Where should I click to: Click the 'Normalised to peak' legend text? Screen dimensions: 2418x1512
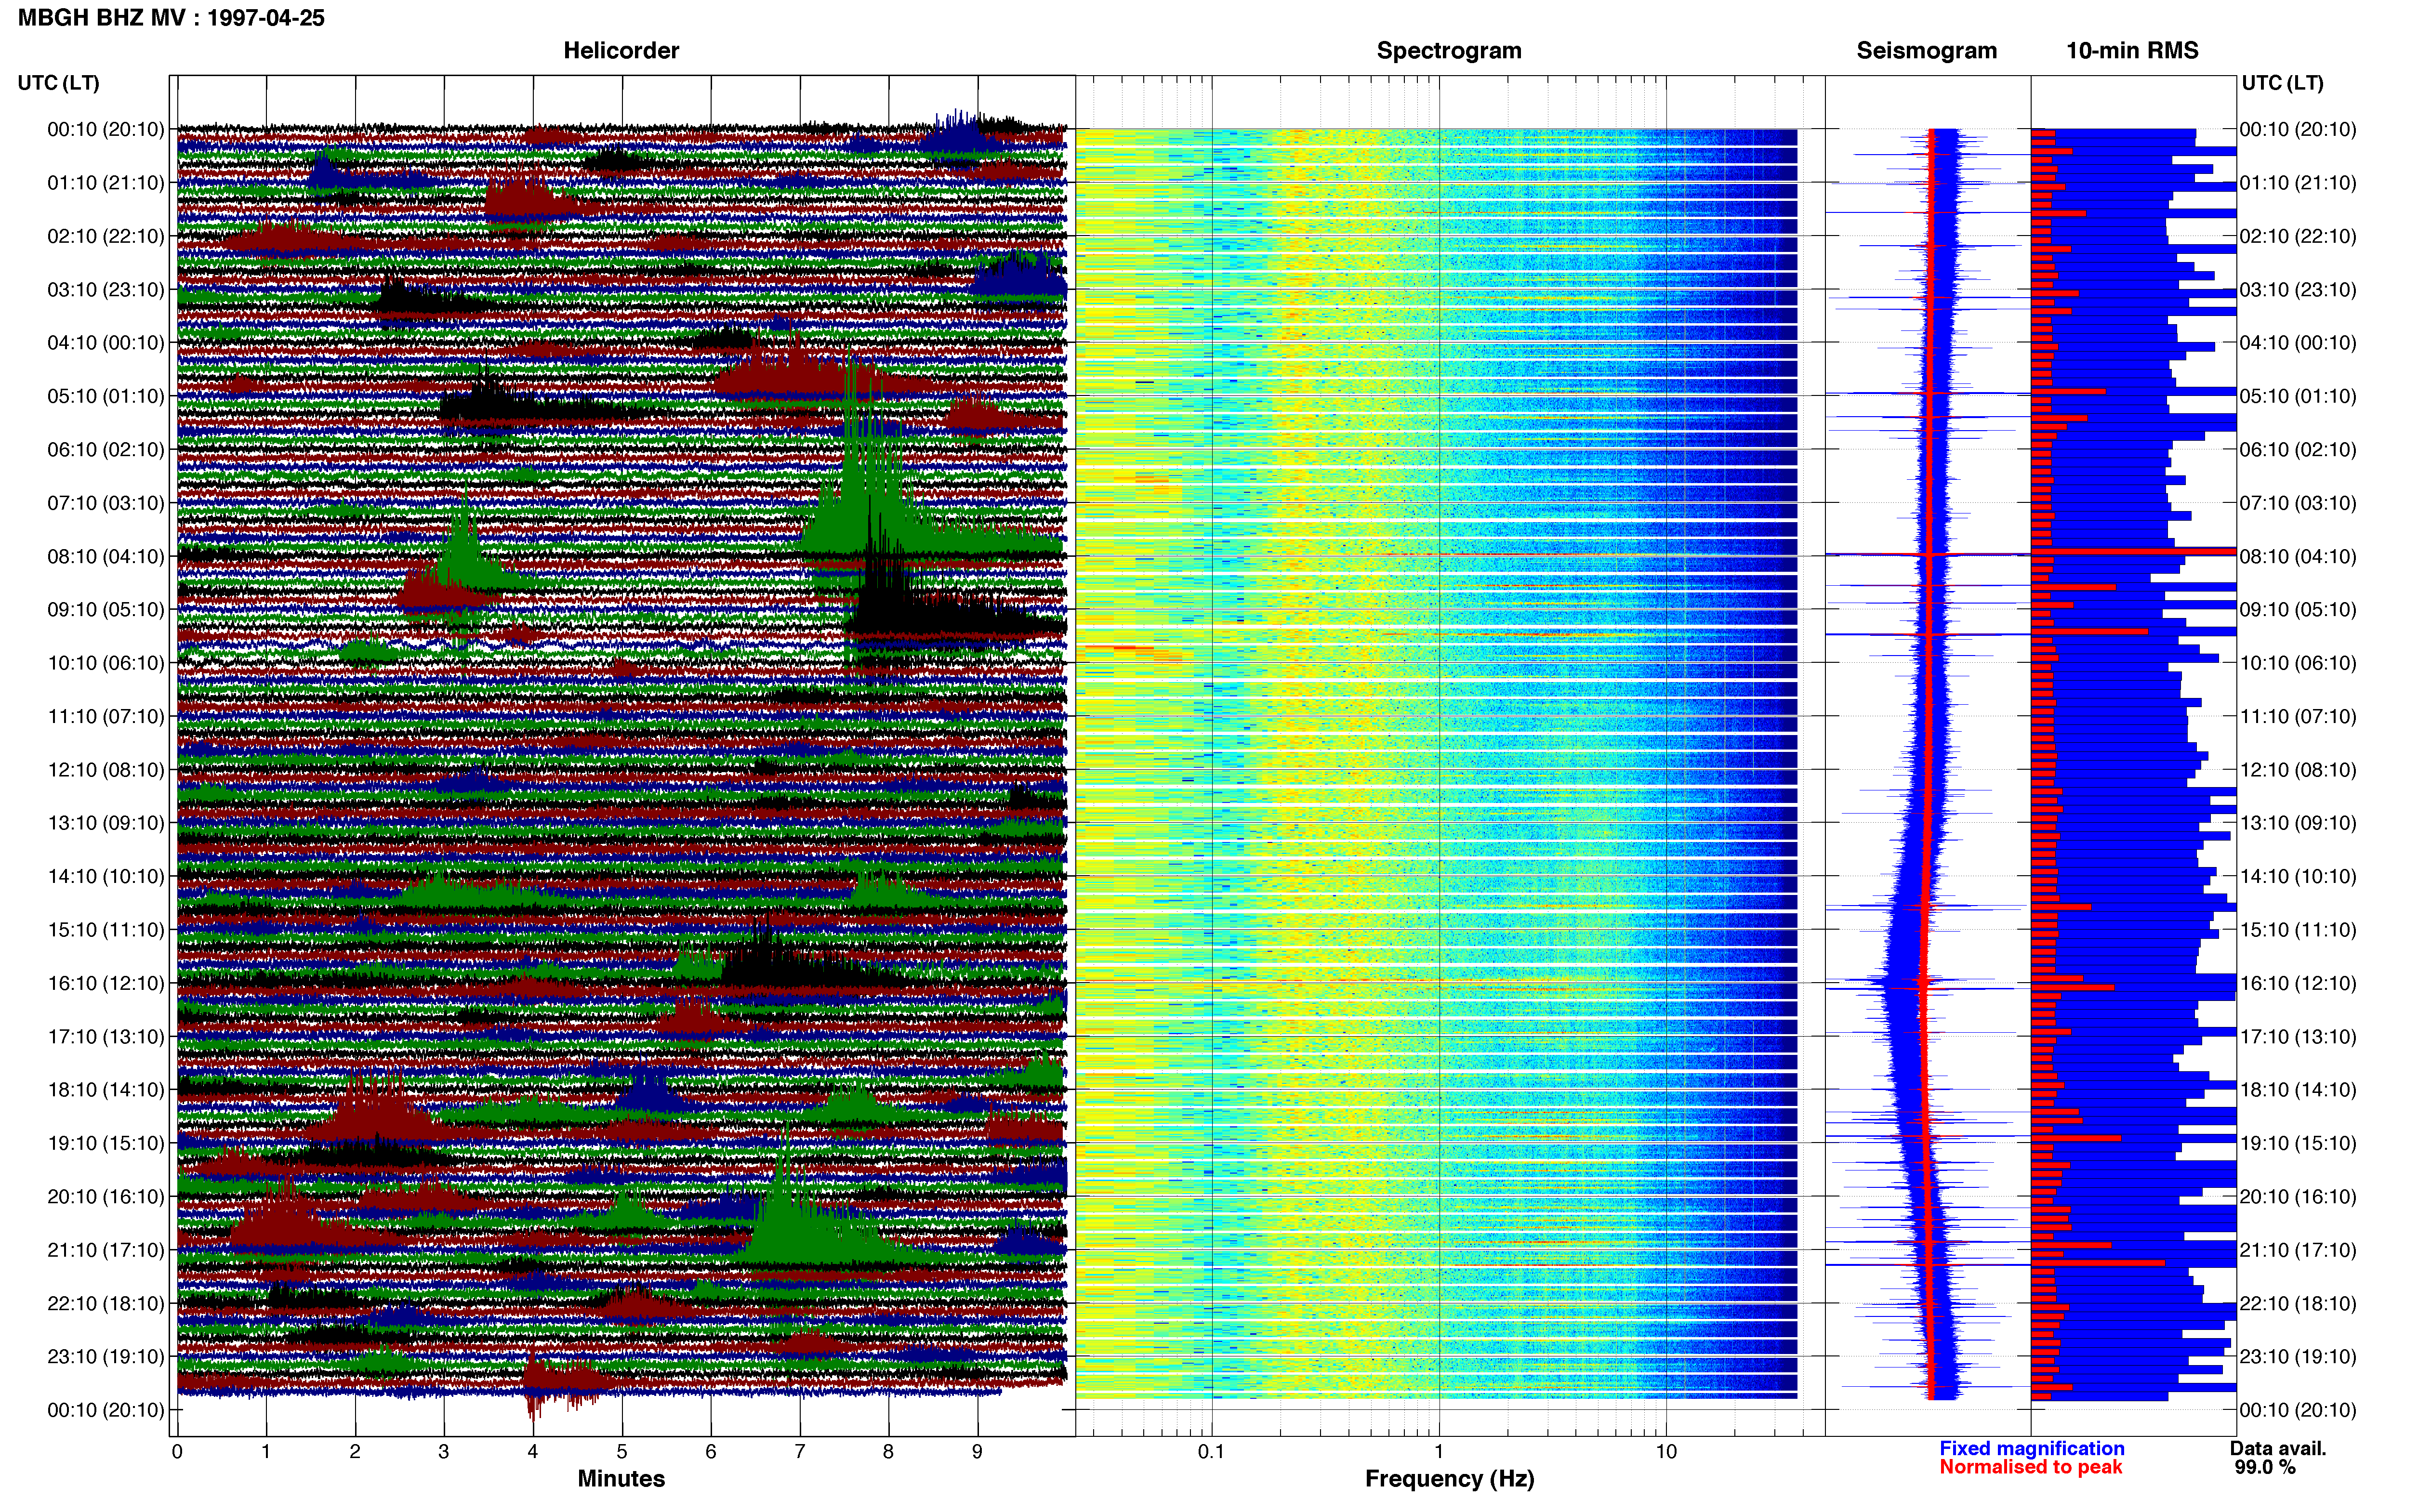2030,1467
